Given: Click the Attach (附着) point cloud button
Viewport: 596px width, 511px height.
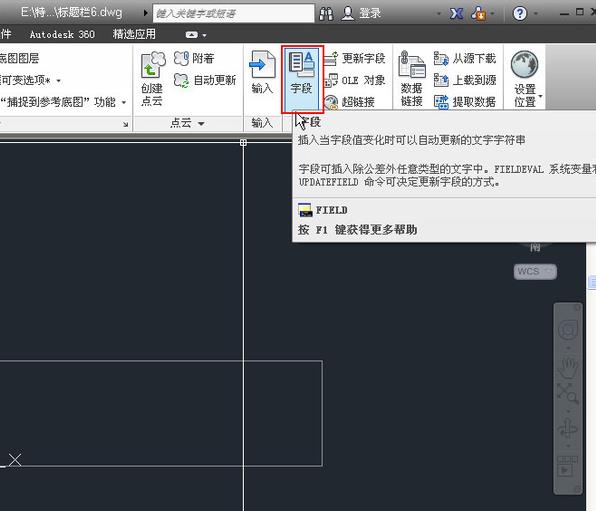Looking at the screenshot, I should coord(194,58).
